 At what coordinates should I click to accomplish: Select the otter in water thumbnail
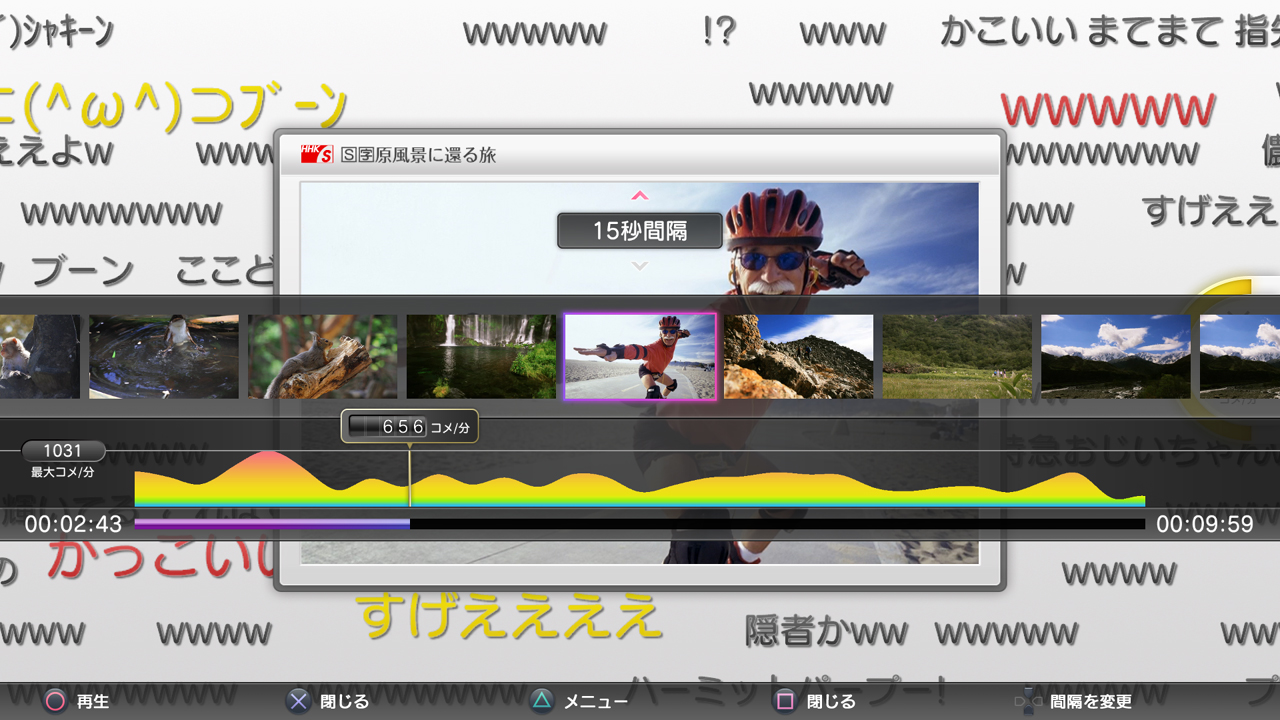pyautogui.click(x=164, y=357)
